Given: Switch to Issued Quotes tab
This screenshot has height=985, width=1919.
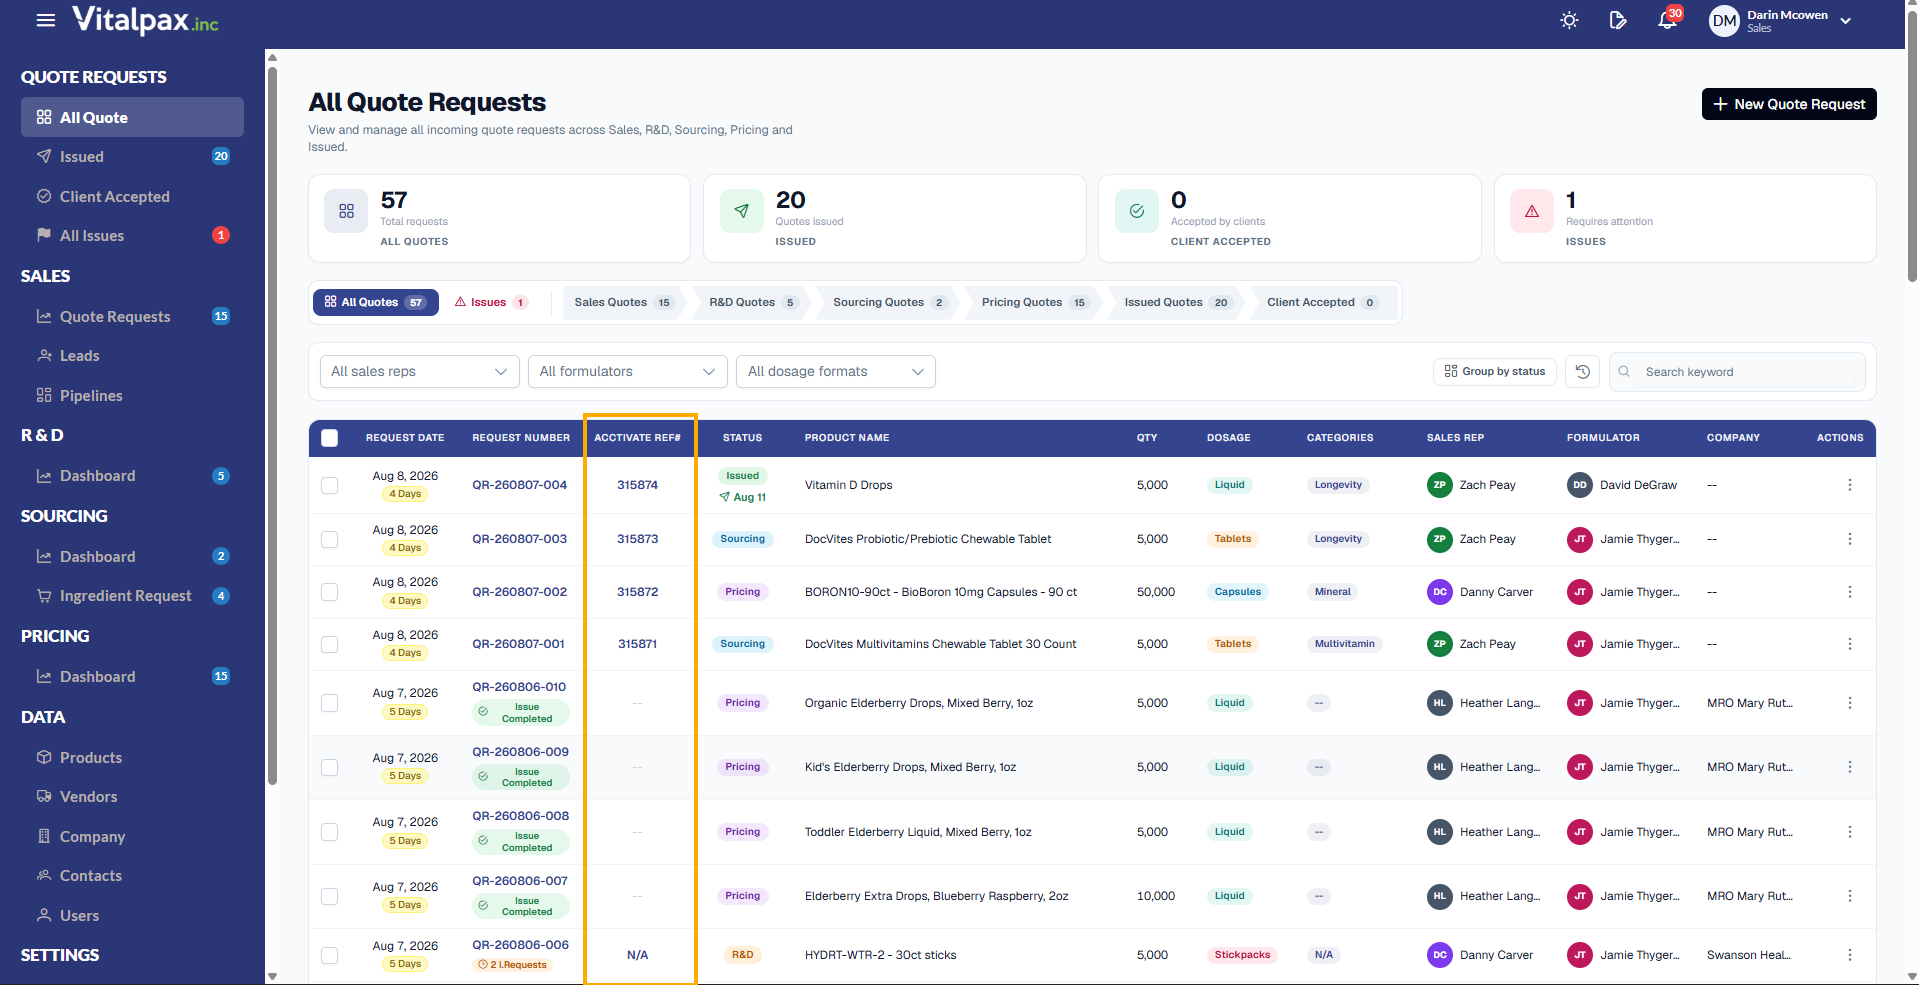Looking at the screenshot, I should (x=1176, y=302).
